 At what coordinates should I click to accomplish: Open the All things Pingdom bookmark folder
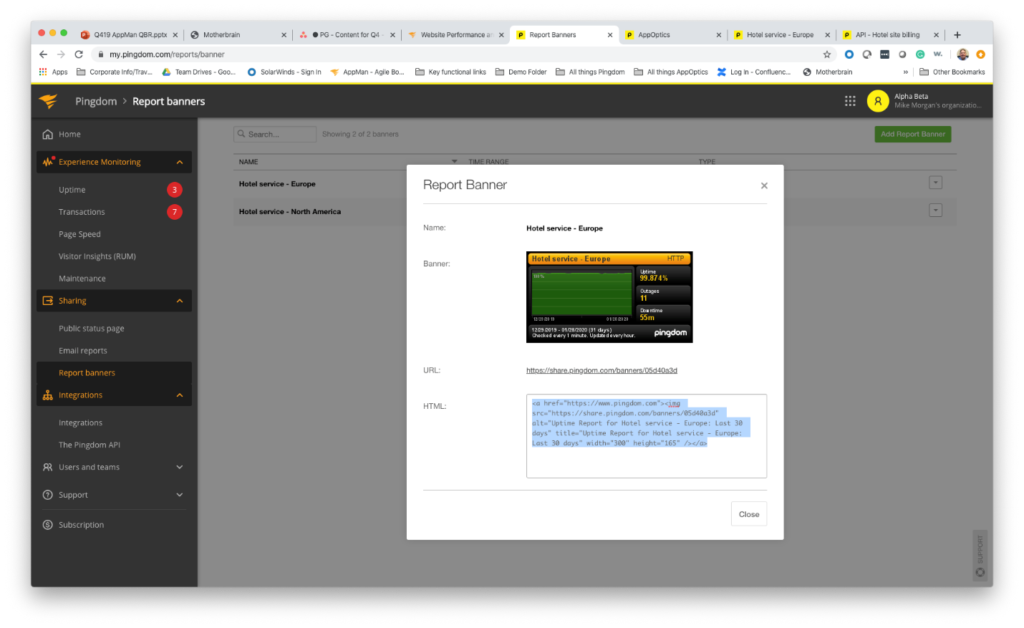[590, 72]
